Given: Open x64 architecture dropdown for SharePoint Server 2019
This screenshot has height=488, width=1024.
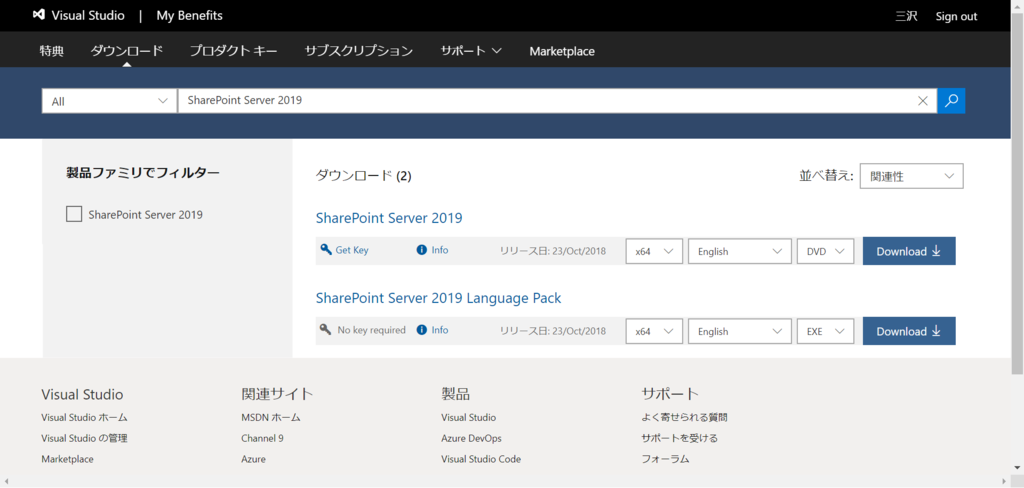Looking at the screenshot, I should (654, 252).
